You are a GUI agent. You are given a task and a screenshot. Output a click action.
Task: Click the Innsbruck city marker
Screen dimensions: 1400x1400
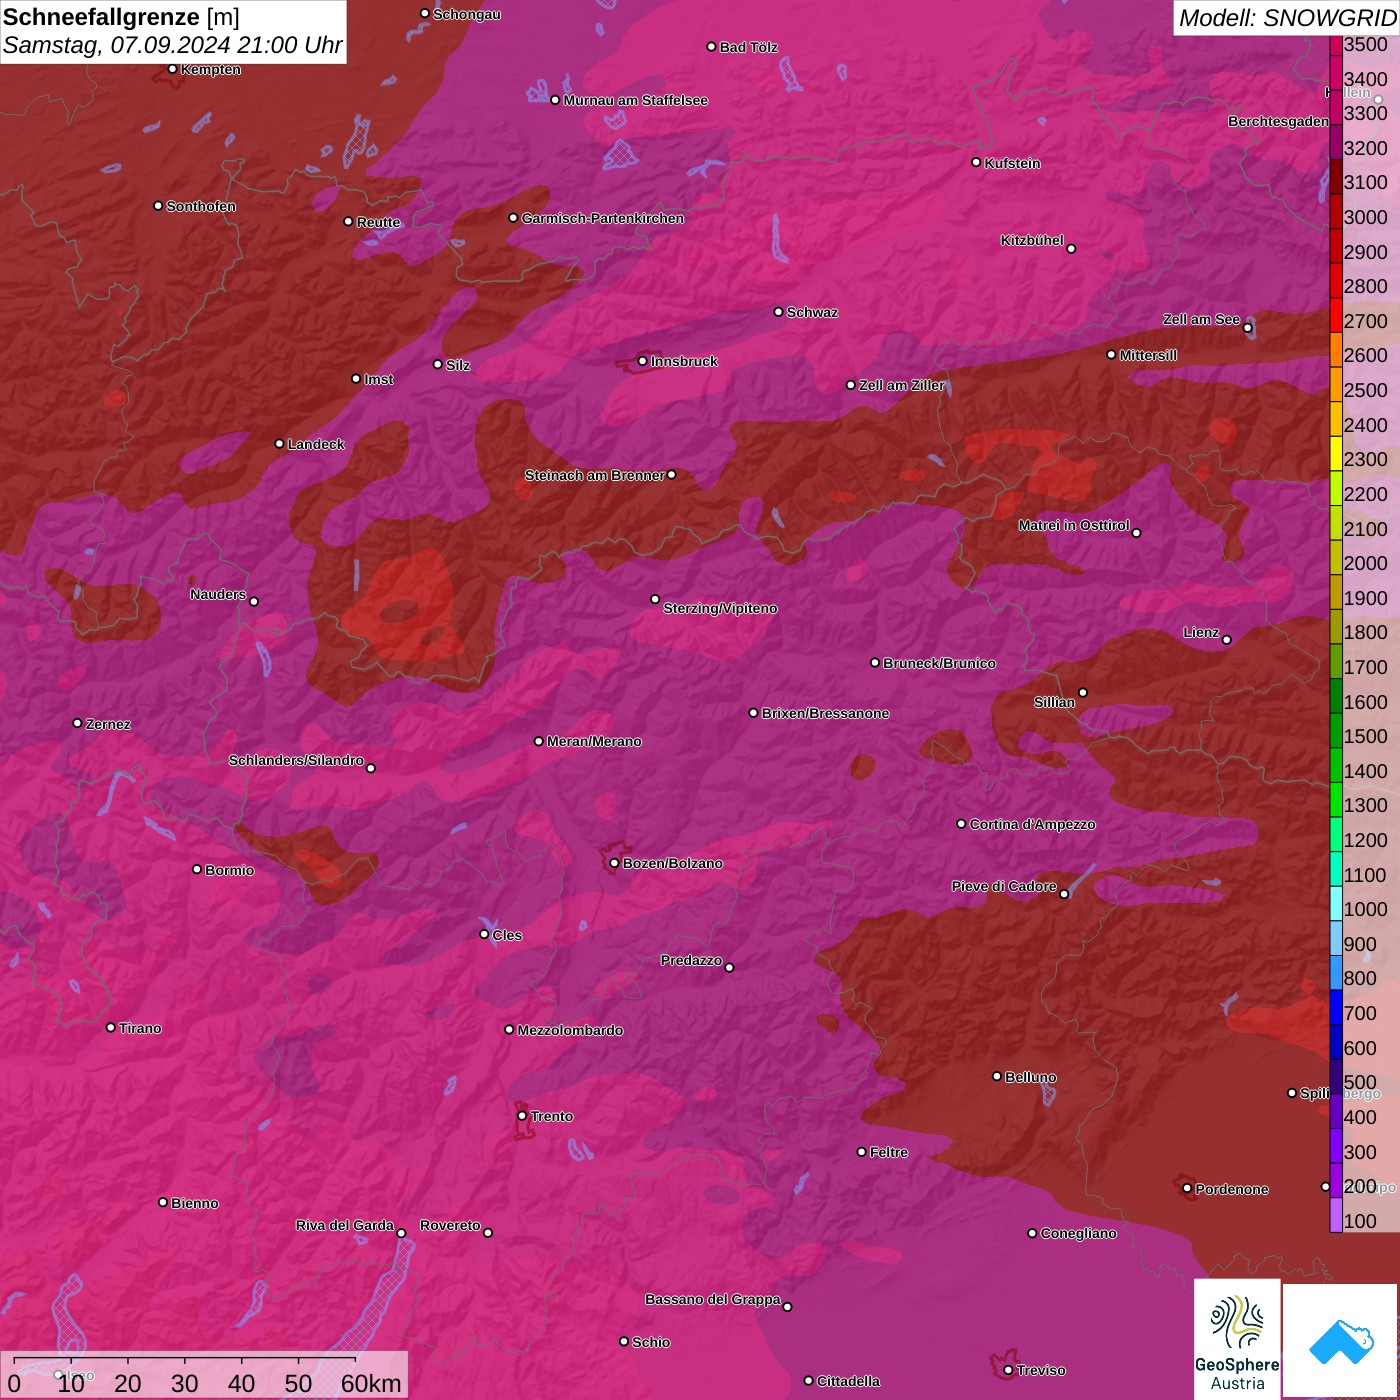(x=643, y=361)
